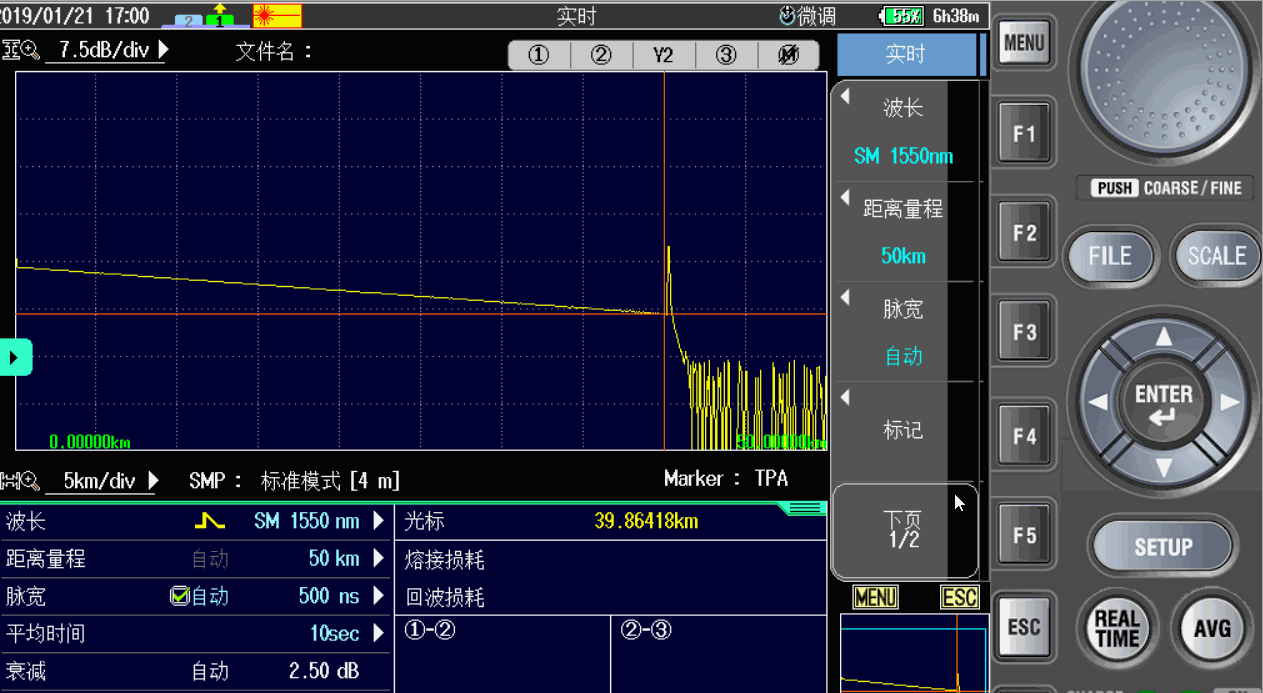
Task: Open the 波长 SM 1550 nm value arrow
Action: pyautogui.click(x=378, y=521)
